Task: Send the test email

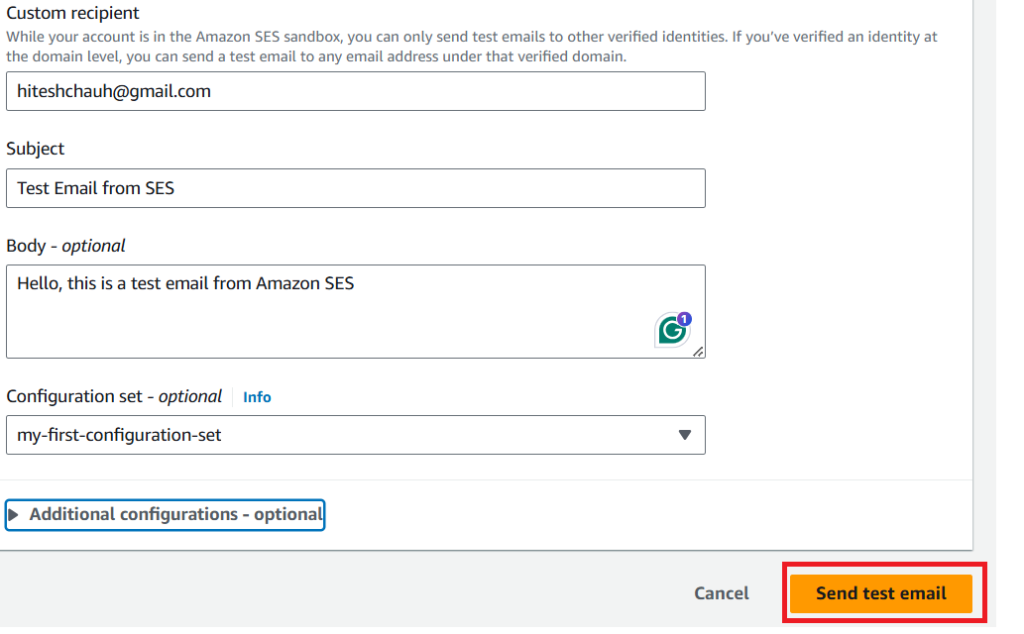Action: [x=880, y=593]
